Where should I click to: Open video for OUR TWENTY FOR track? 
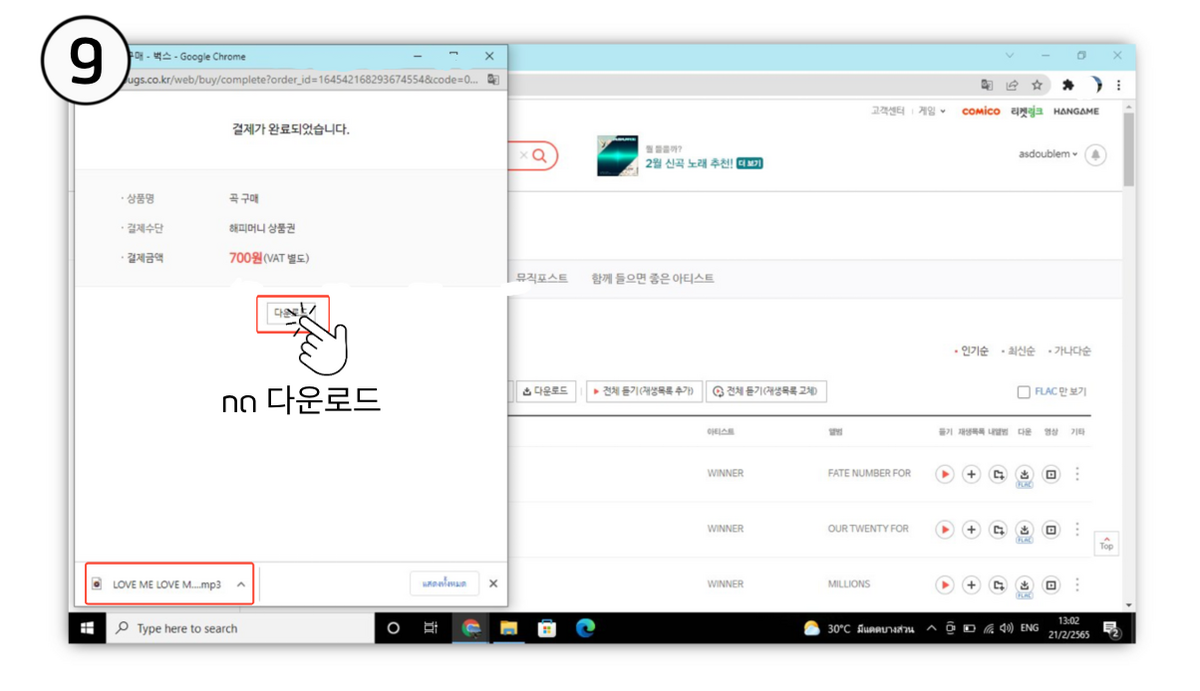(1050, 529)
